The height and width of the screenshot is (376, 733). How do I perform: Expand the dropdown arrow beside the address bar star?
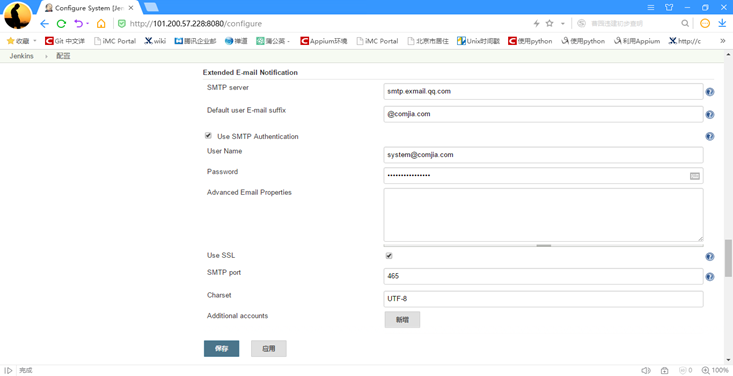[563, 23]
